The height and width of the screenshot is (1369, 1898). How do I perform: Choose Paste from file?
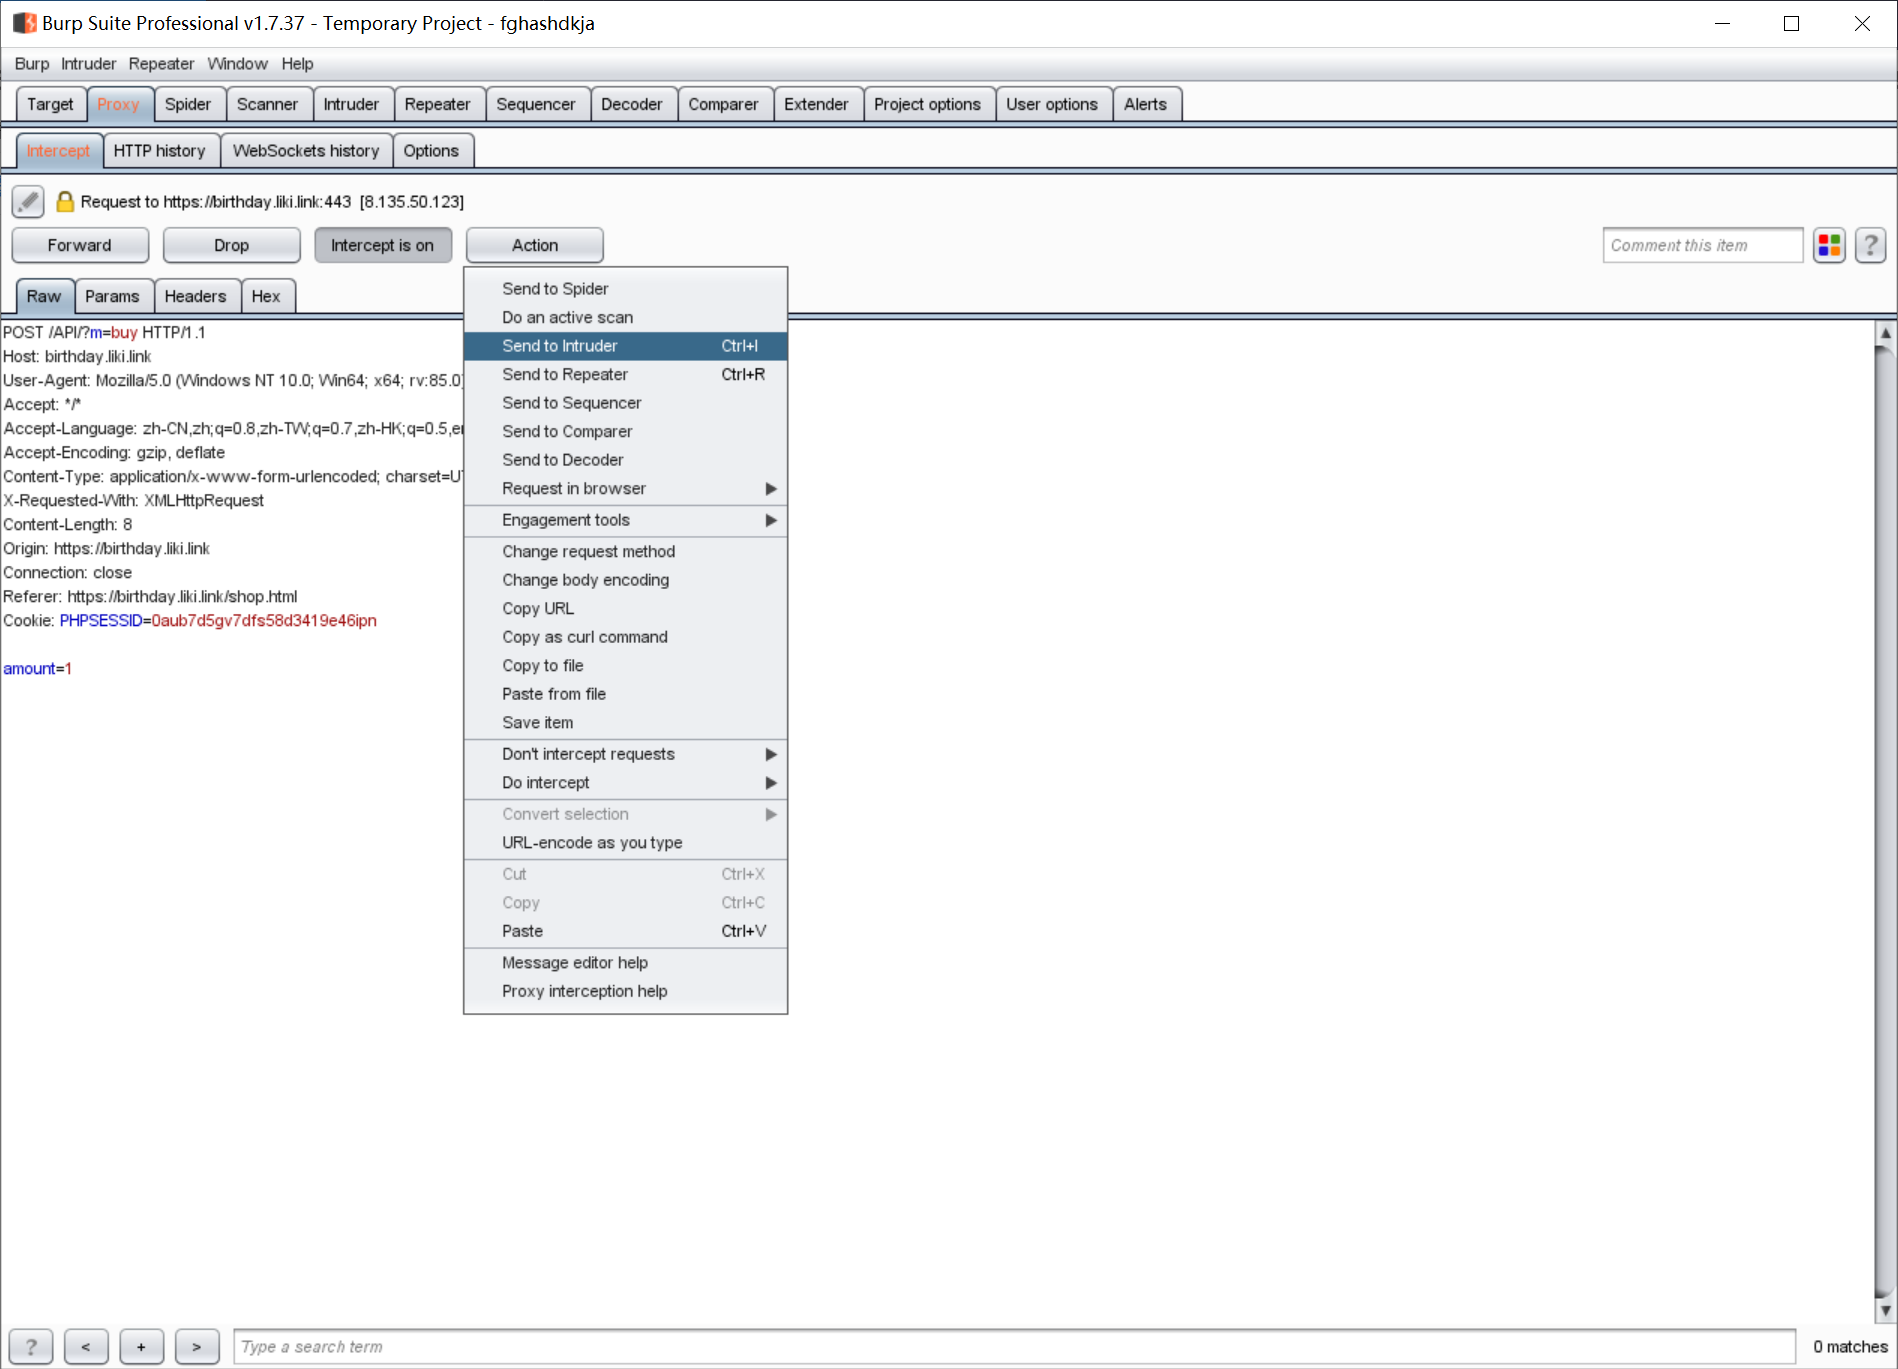click(626, 694)
